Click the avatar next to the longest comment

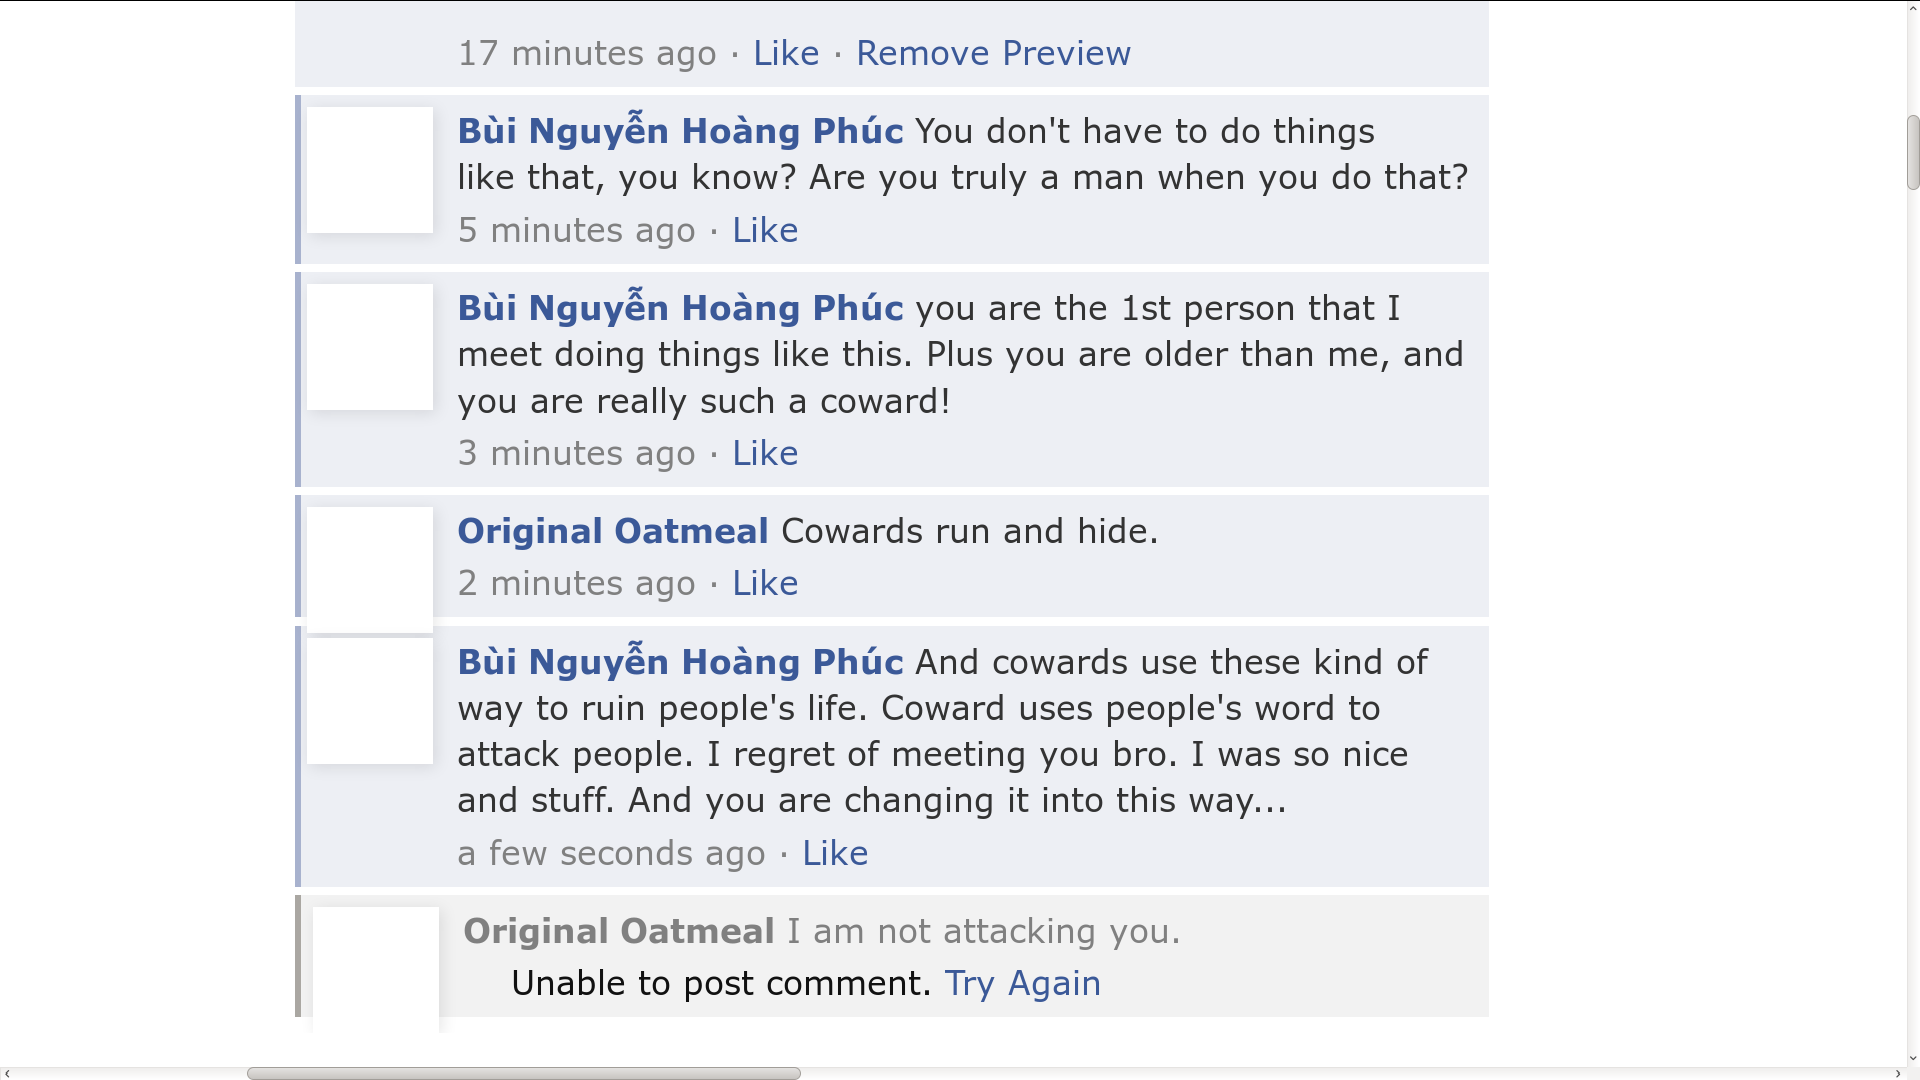pyautogui.click(x=370, y=700)
